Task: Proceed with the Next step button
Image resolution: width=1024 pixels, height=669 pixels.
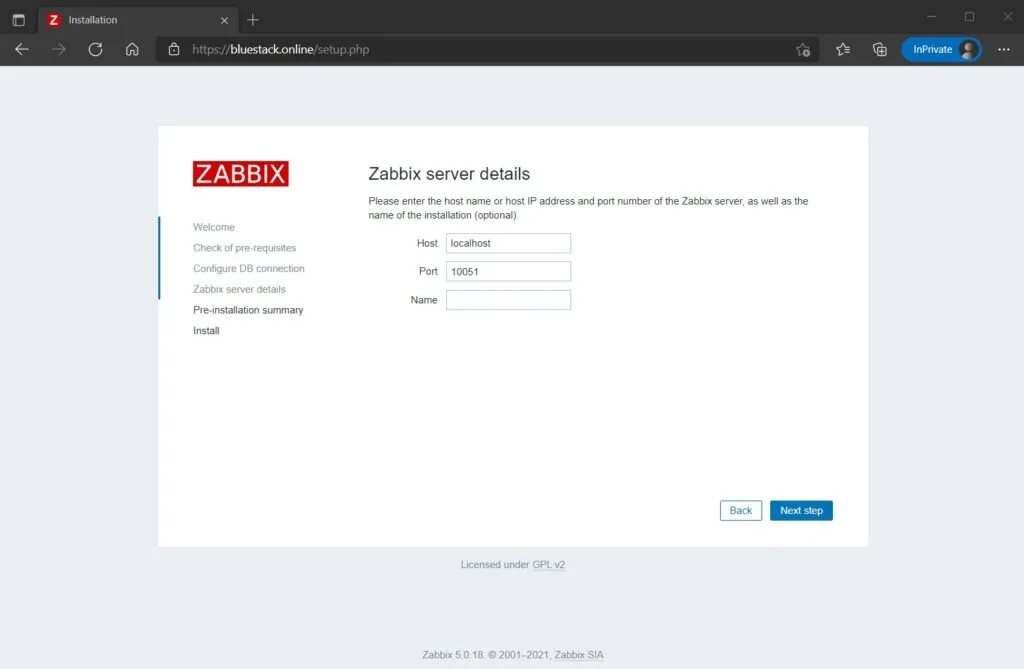Action: click(801, 510)
